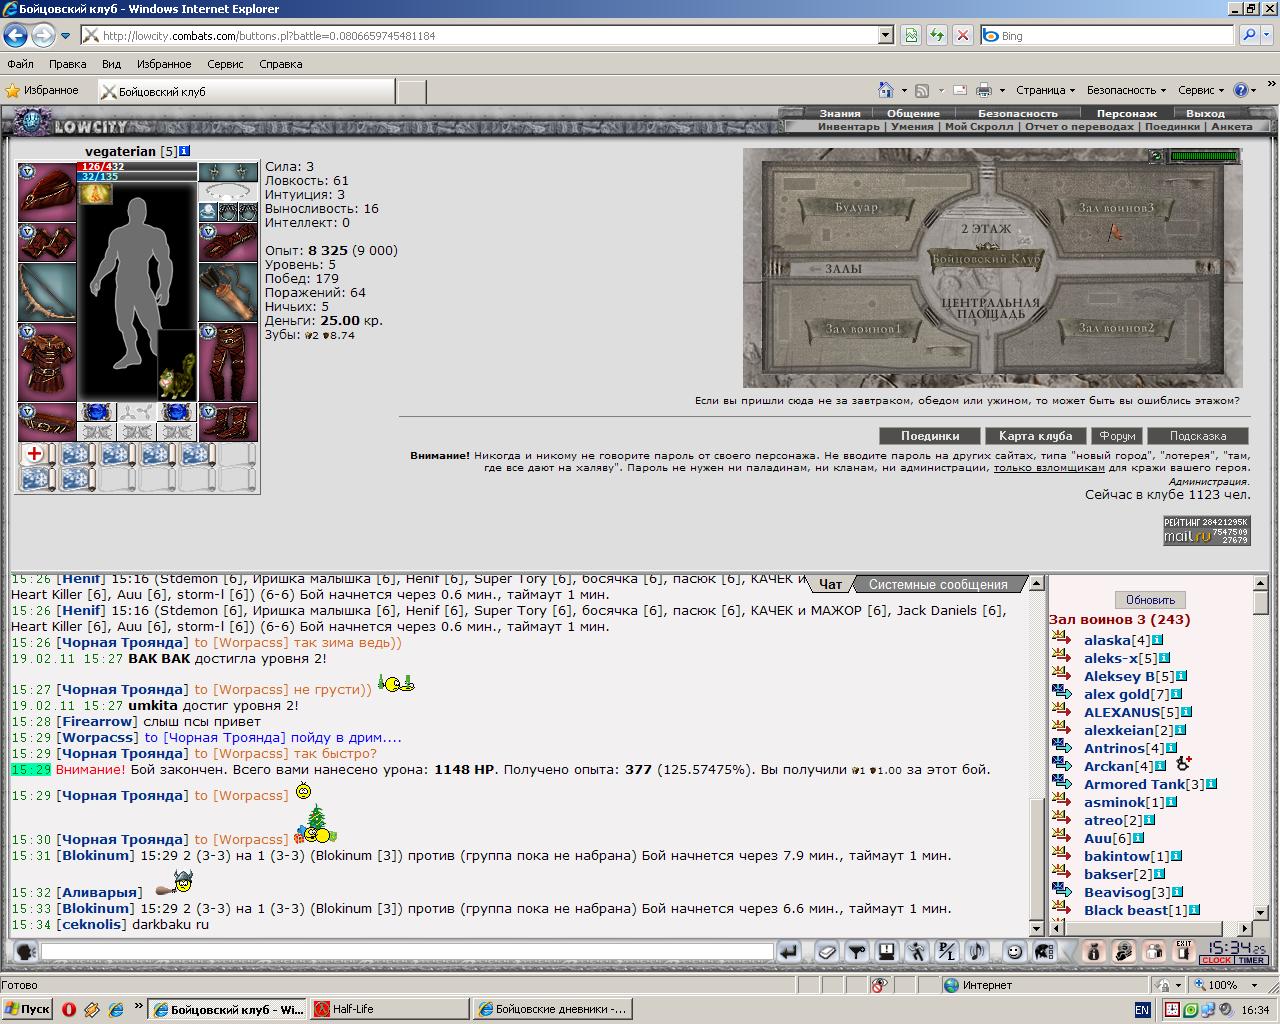This screenshot has height=1024, width=1280.
Task: Click the player list vertical scrollbar
Action: 1260,747
